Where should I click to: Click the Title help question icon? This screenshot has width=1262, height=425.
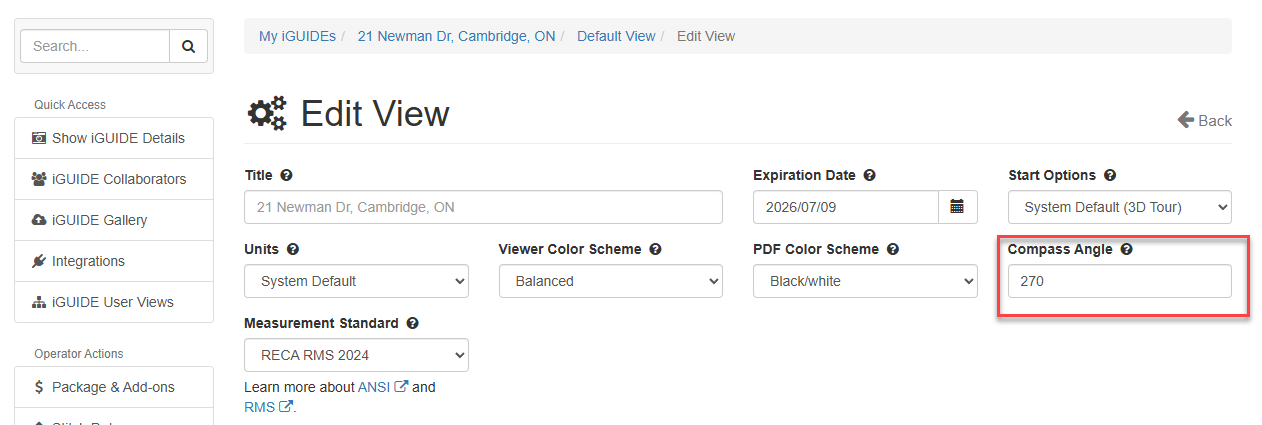[287, 175]
